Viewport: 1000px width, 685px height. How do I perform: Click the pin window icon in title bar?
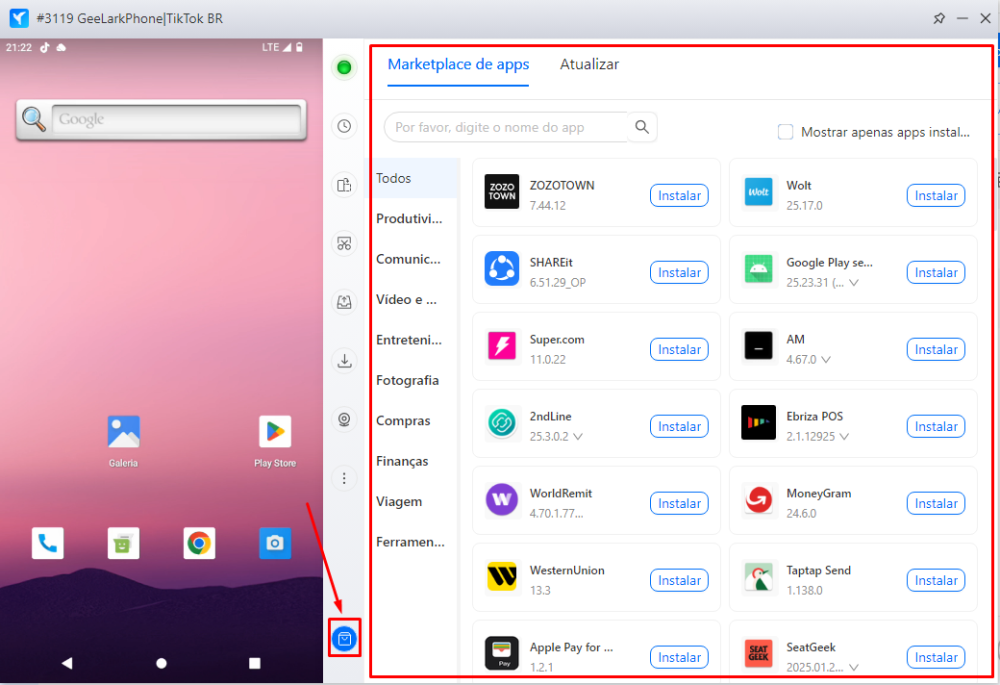[939, 18]
